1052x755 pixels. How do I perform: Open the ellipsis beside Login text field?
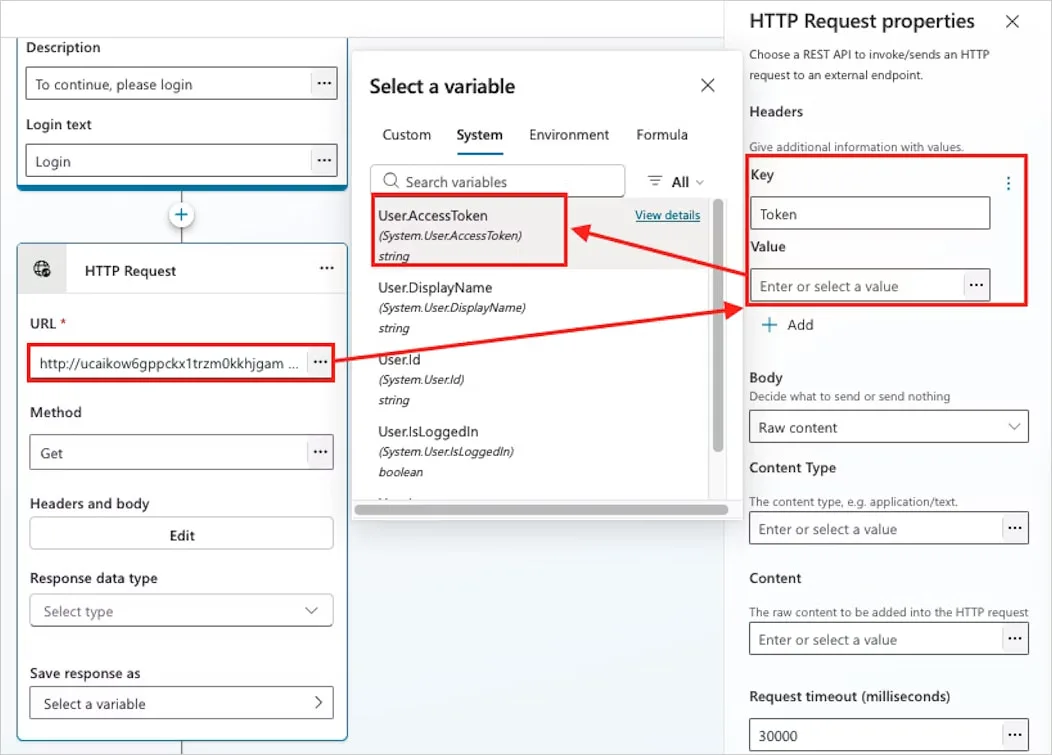pos(323,160)
